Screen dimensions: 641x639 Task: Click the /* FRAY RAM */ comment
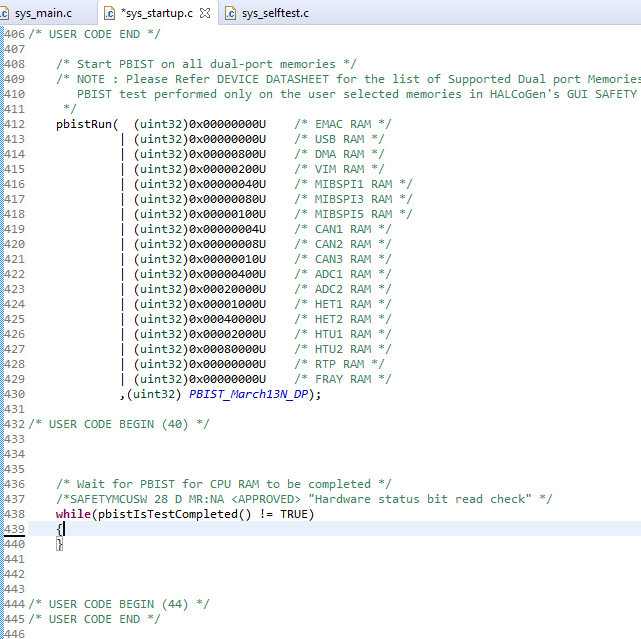click(x=343, y=379)
